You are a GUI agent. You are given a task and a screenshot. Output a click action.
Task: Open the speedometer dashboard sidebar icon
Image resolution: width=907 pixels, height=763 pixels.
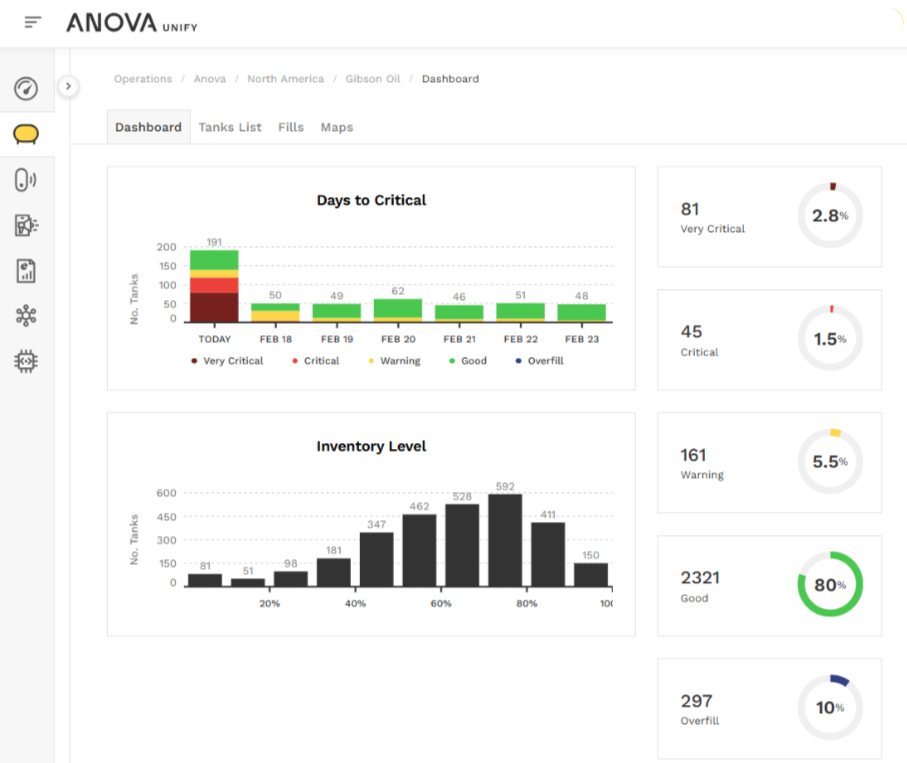[26, 89]
